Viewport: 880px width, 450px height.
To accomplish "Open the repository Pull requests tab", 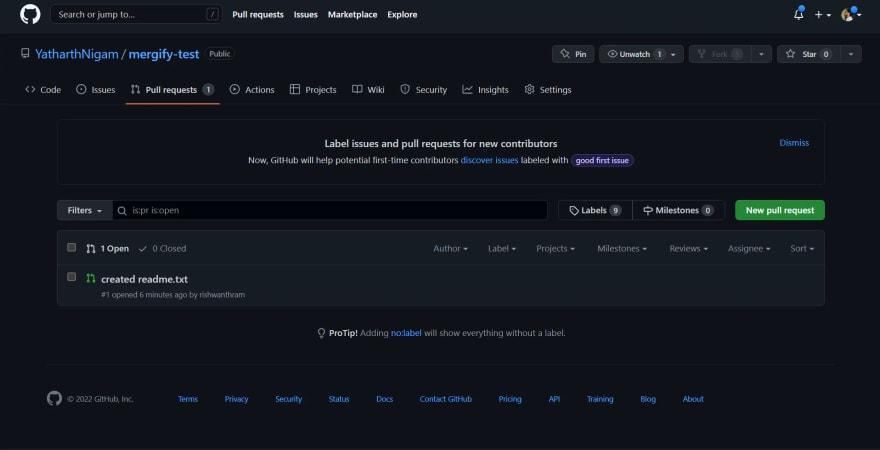I will pos(172,90).
